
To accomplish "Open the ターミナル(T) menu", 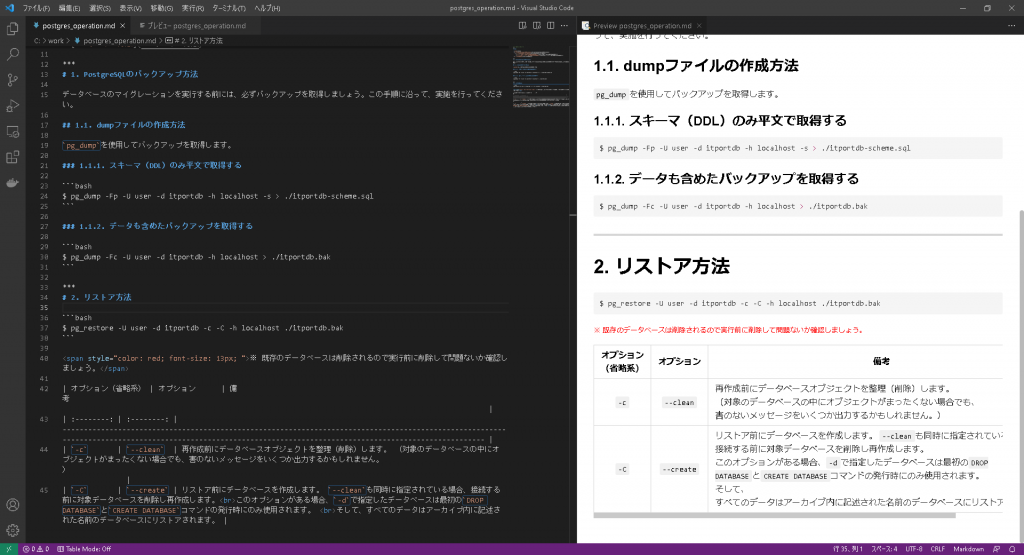I will pos(229,8).
